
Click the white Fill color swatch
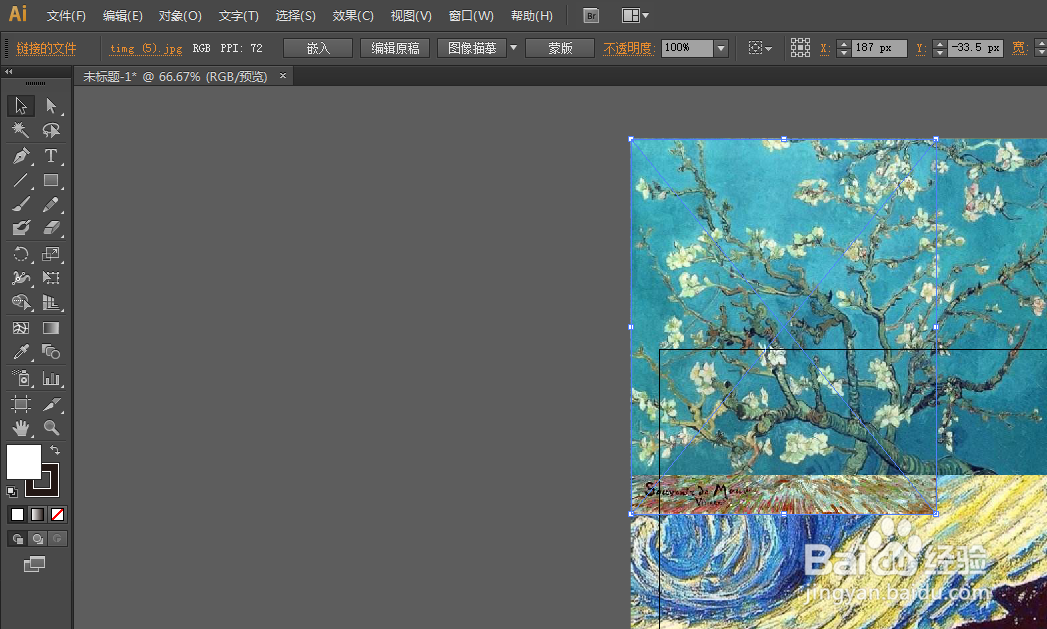click(23, 461)
